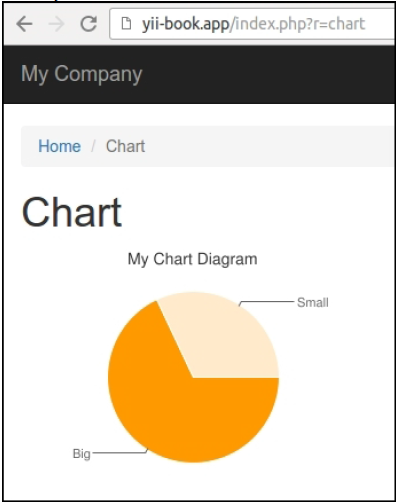
Task: Open the My Company brand link
Action: pos(82,74)
